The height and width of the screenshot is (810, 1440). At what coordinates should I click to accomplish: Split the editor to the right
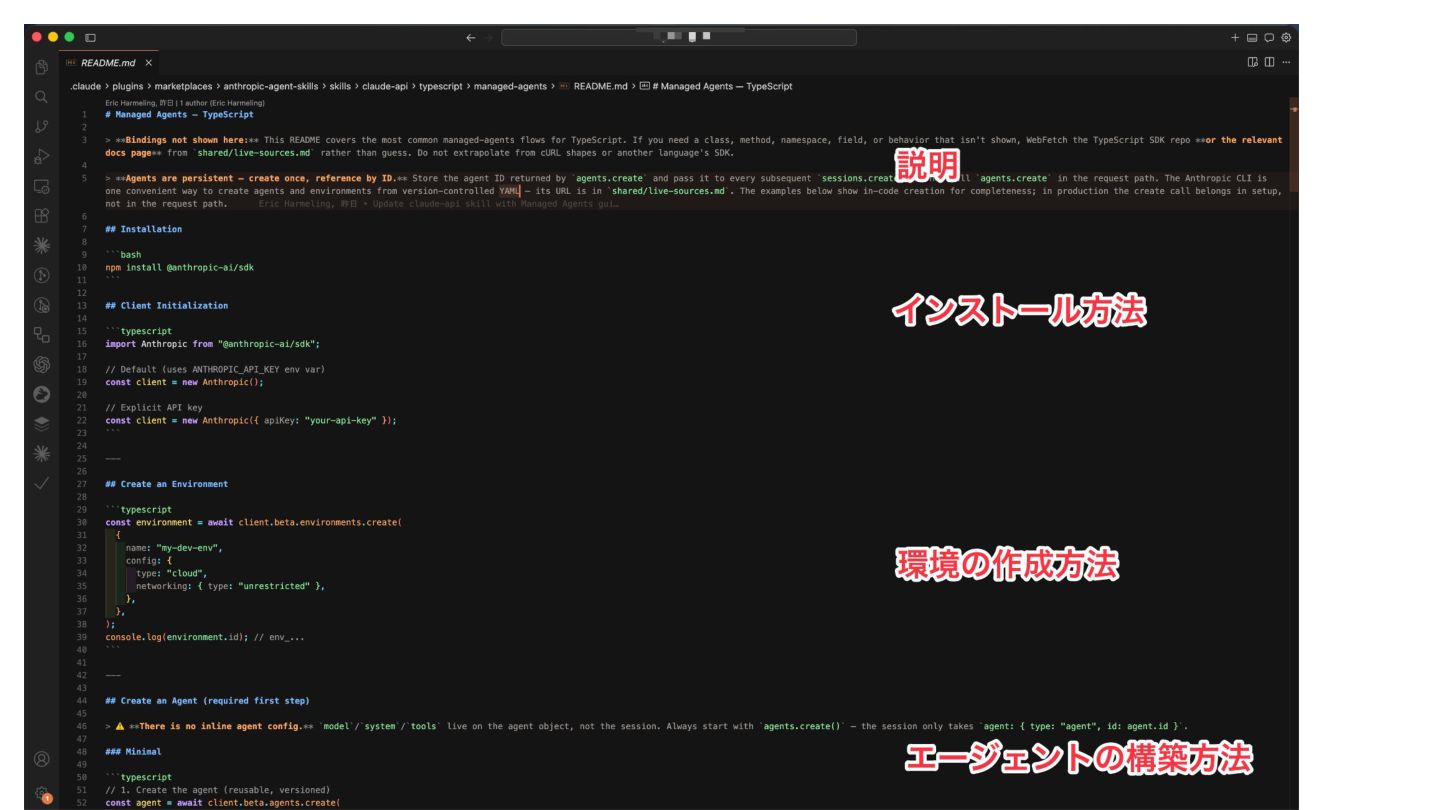[x=1269, y=63]
